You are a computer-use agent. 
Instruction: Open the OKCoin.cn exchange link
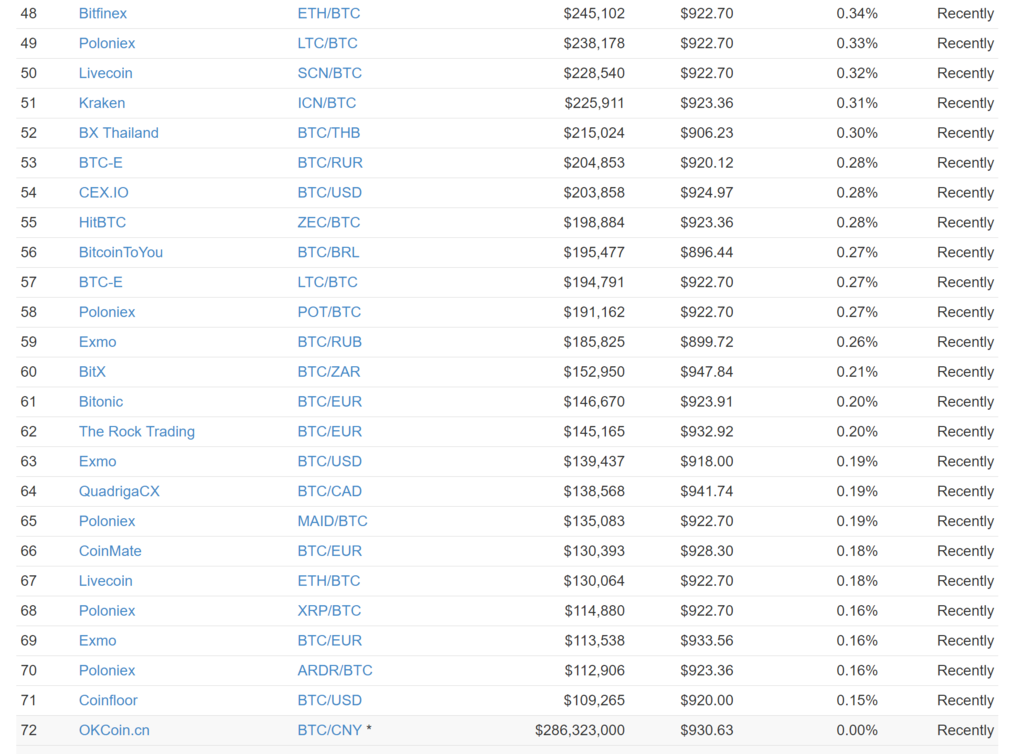[x=114, y=730]
